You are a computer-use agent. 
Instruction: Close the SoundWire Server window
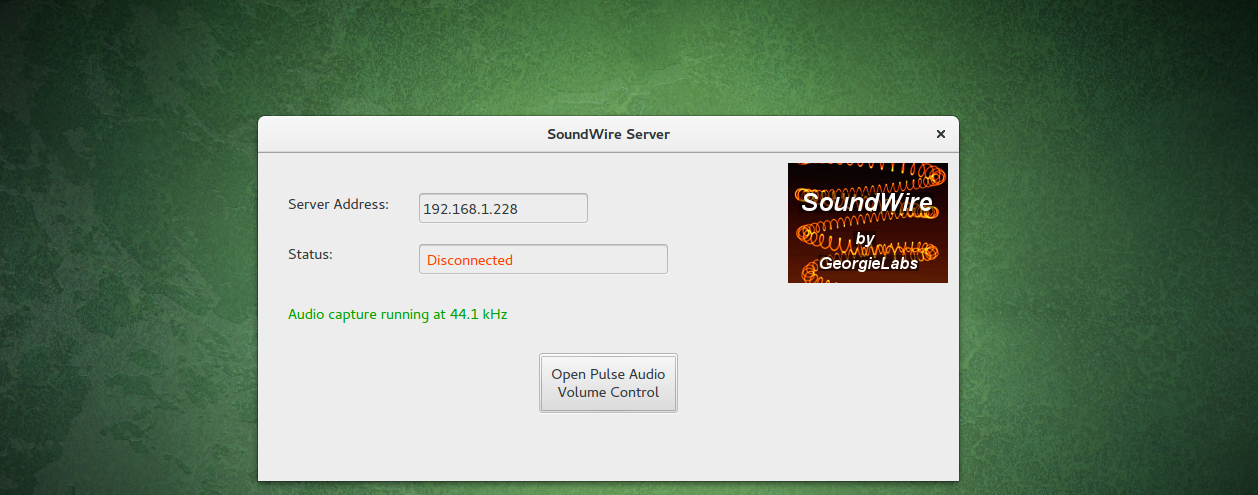pyautogui.click(x=940, y=134)
